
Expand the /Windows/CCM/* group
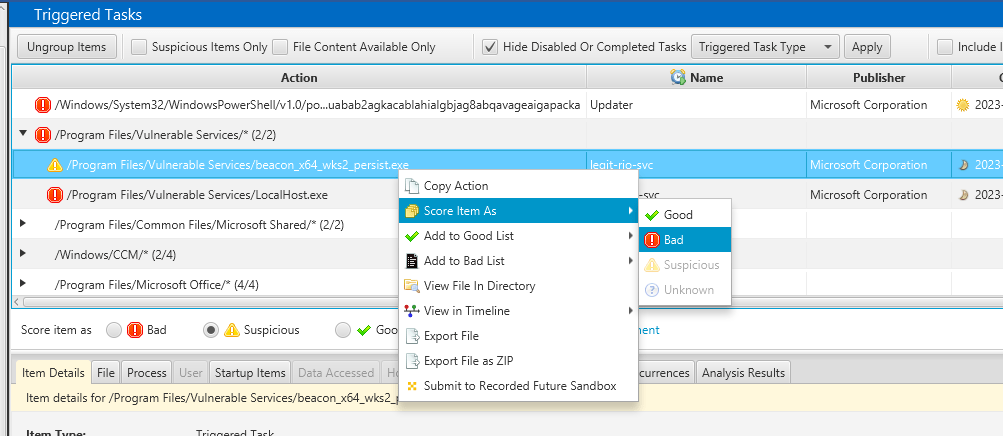coord(23,255)
